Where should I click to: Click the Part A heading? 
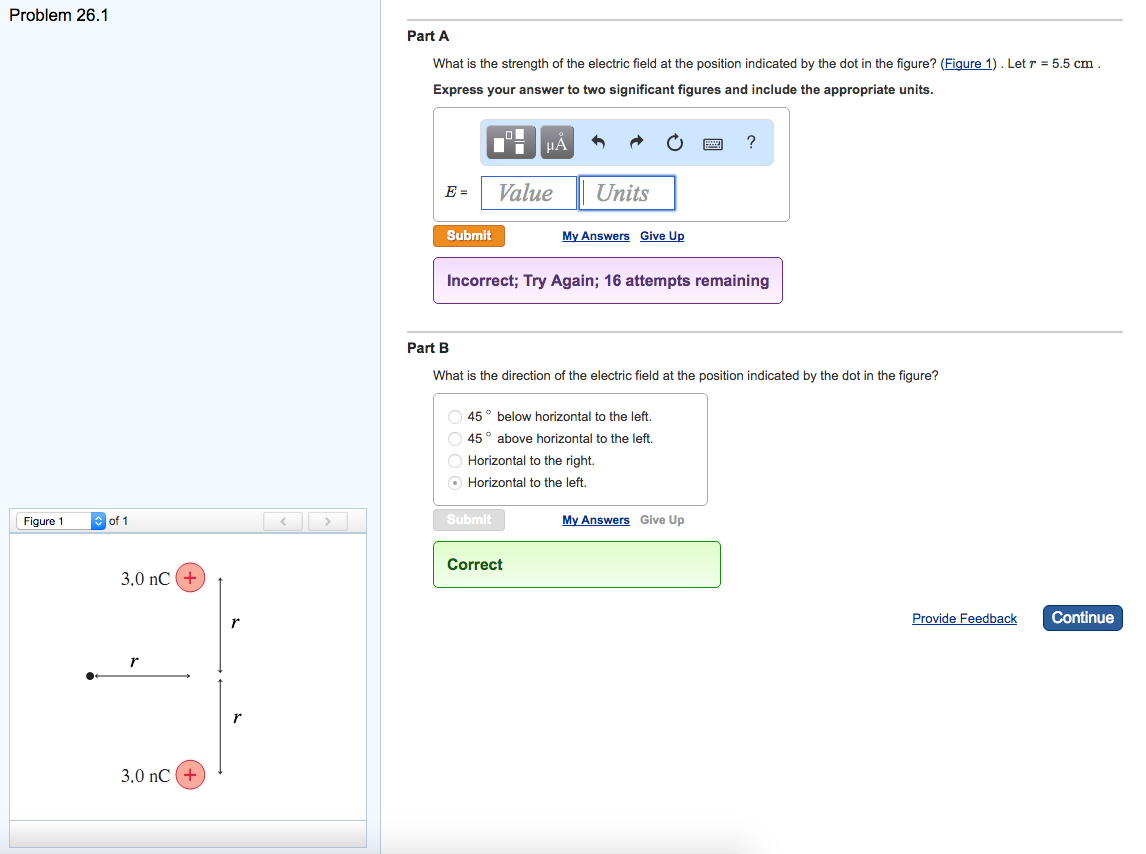click(x=428, y=36)
